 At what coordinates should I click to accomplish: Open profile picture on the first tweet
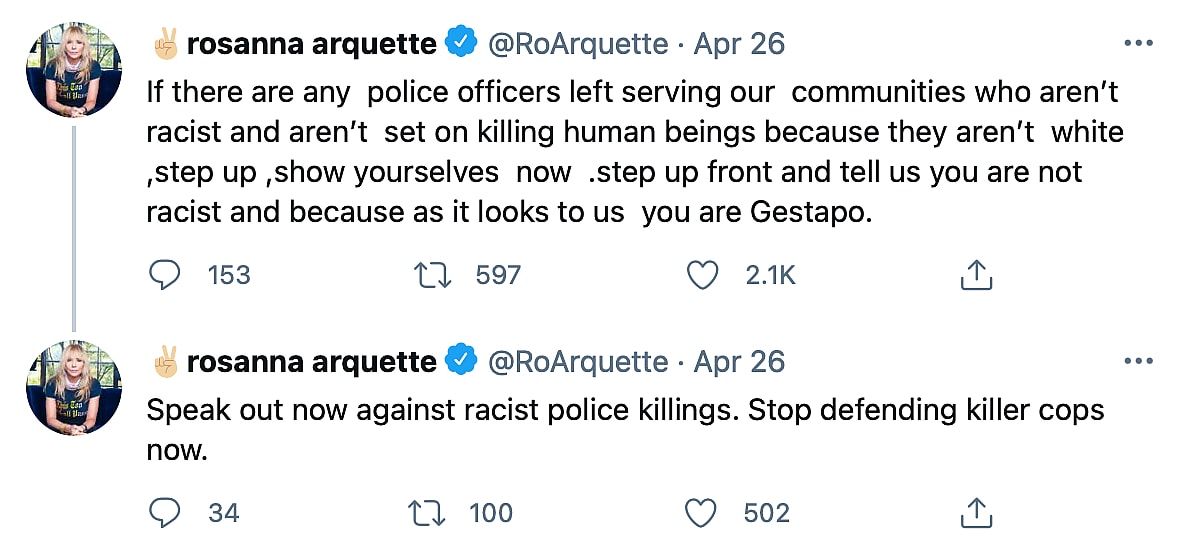74,70
